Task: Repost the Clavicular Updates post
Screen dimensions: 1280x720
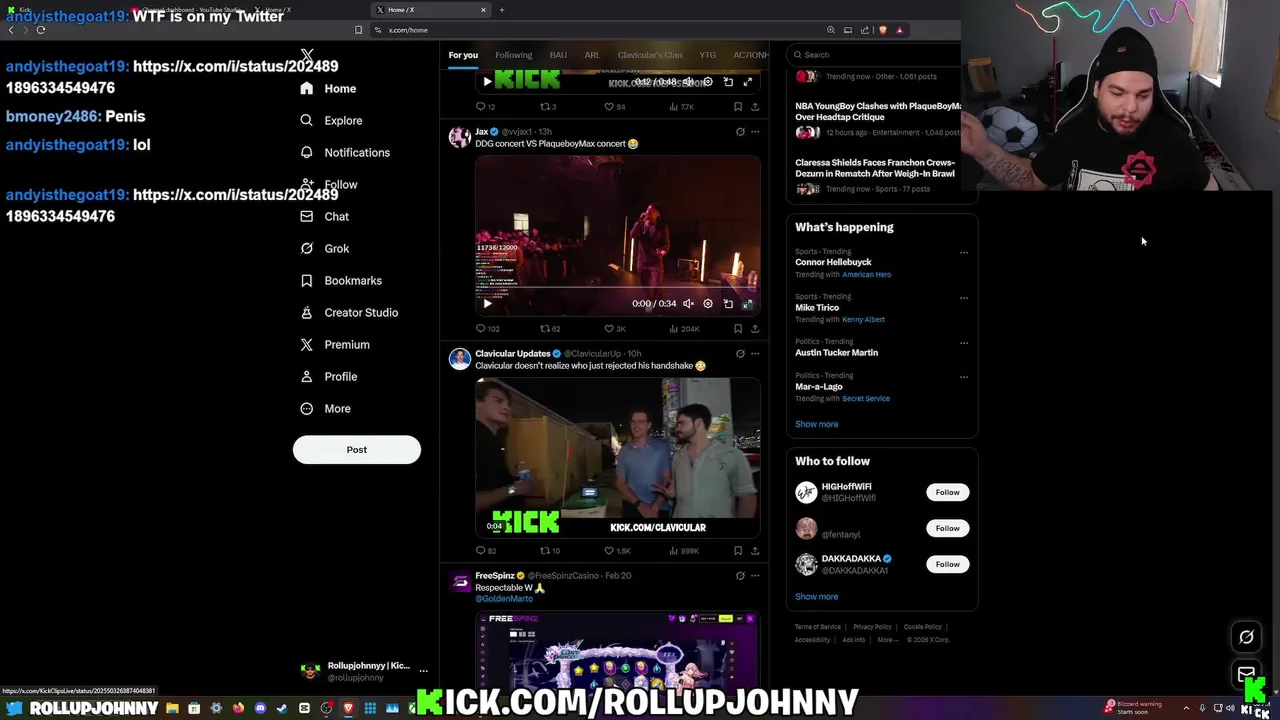Action: (x=550, y=551)
